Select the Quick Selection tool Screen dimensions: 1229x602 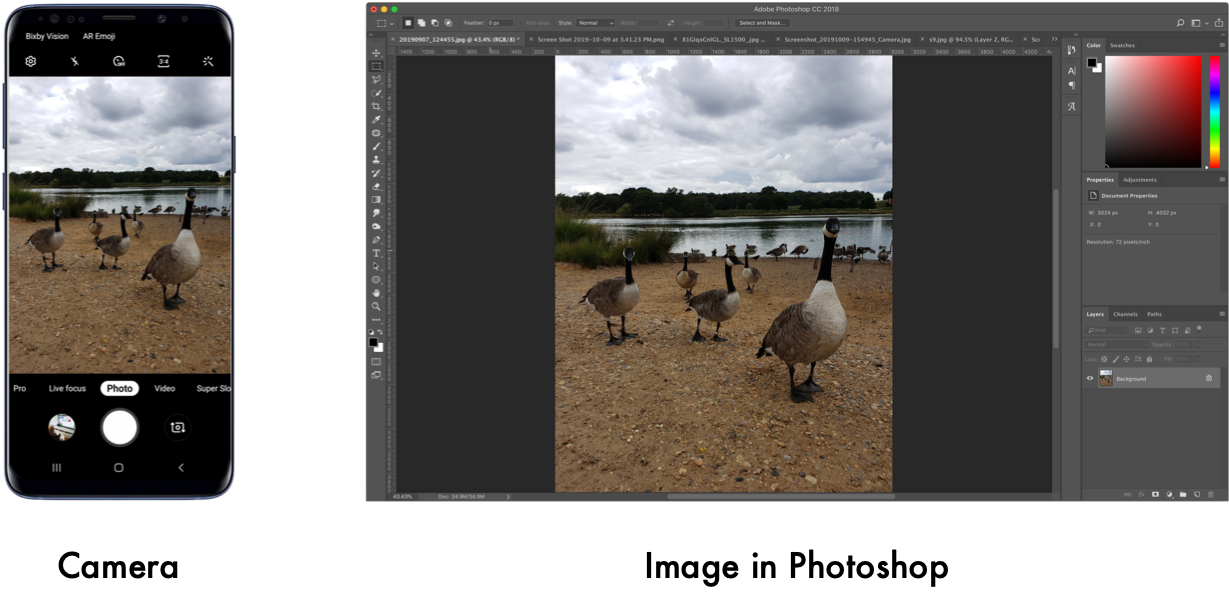pos(376,93)
